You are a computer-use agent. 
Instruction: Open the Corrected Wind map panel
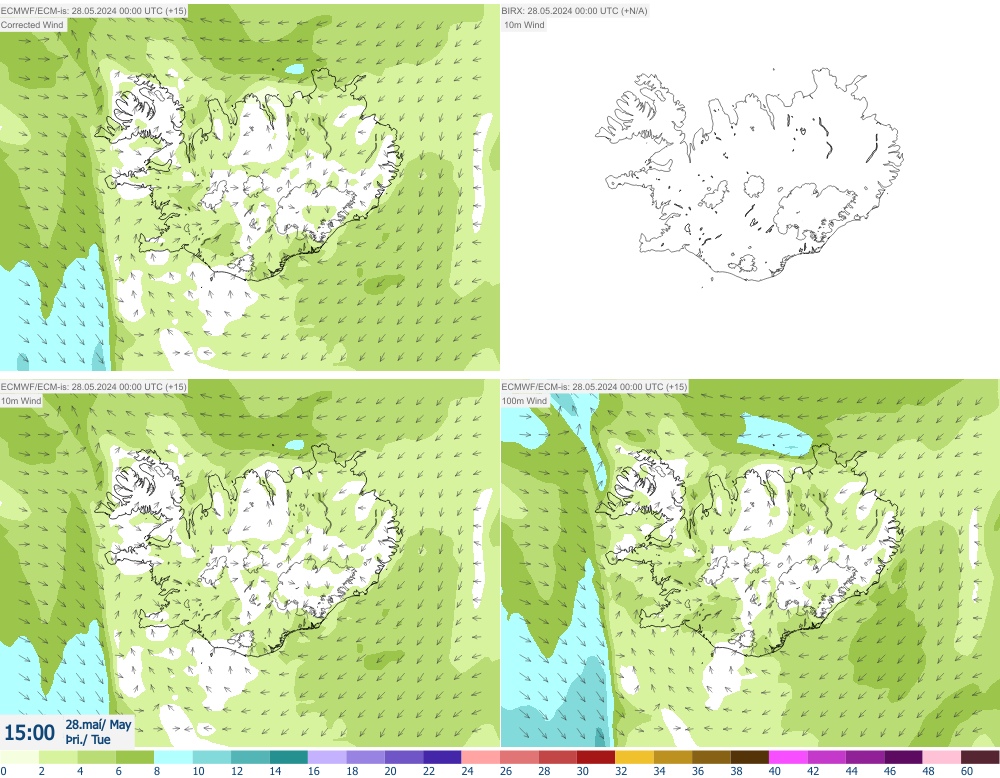point(250,187)
